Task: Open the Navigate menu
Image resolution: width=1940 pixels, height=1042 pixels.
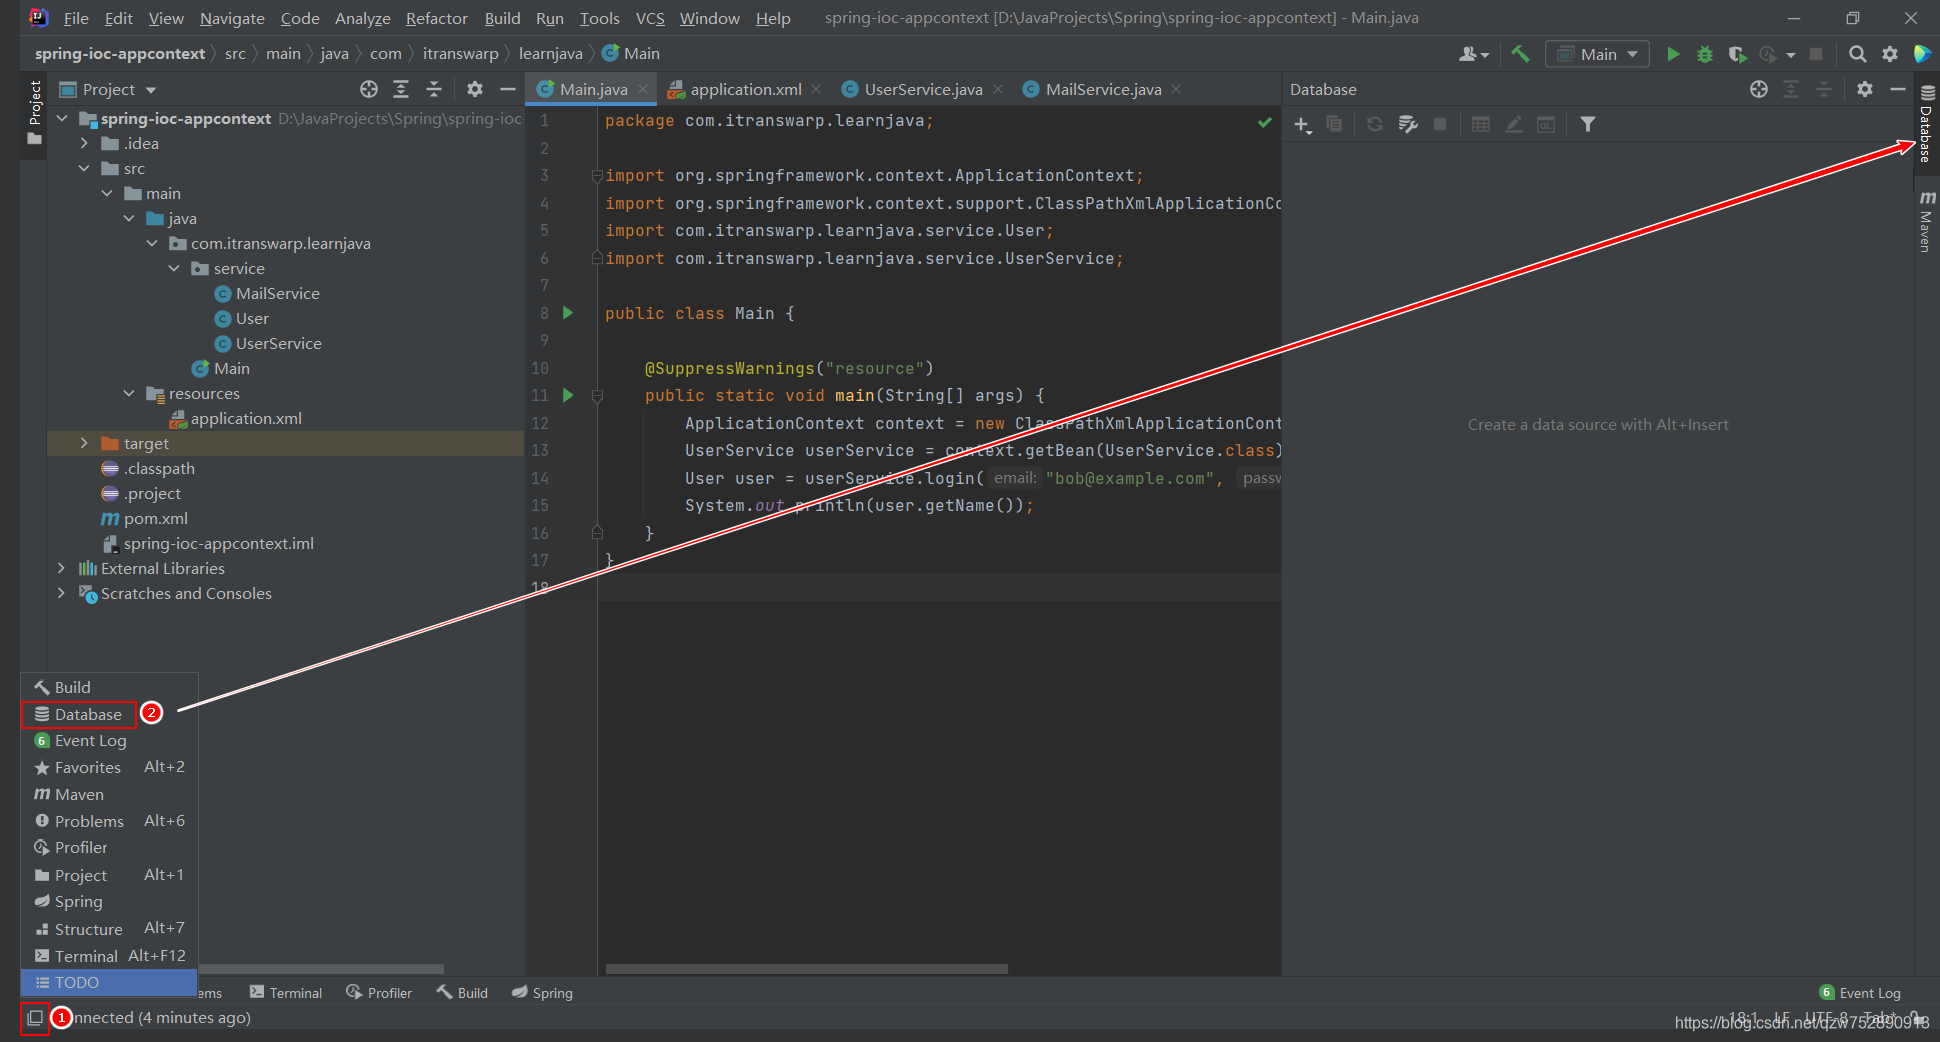Action: (x=232, y=18)
